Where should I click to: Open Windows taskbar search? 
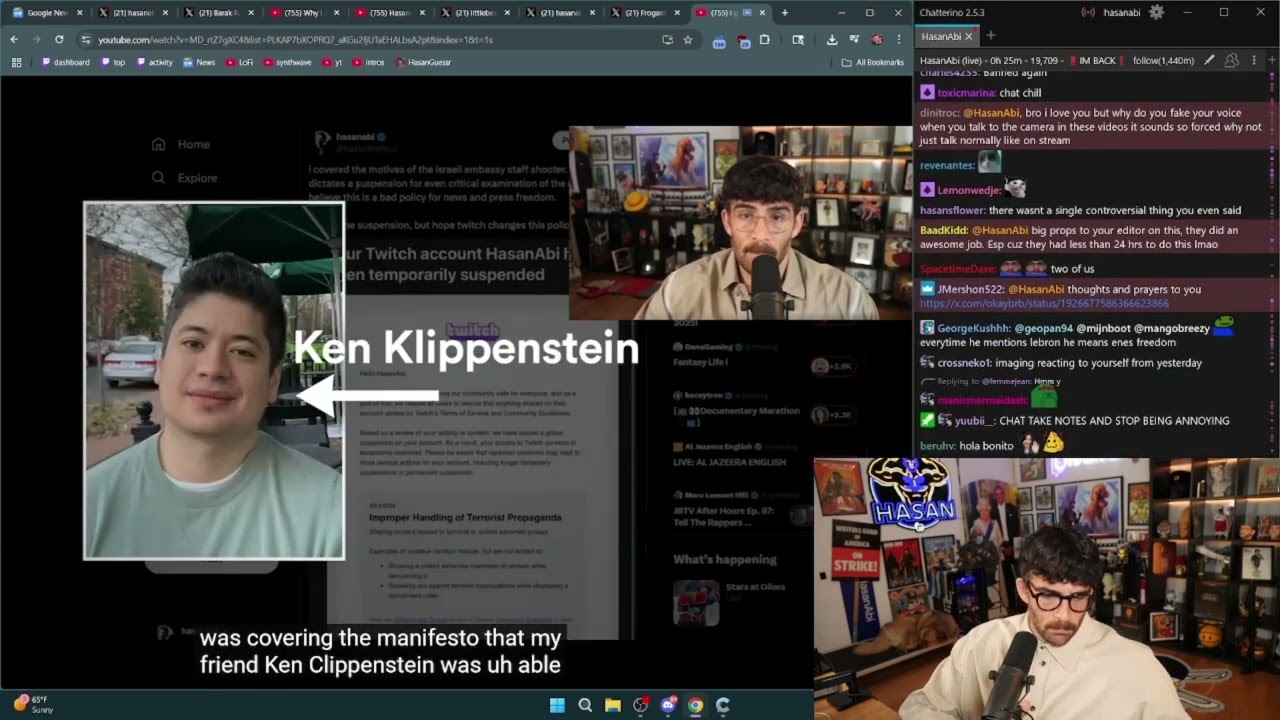click(585, 705)
